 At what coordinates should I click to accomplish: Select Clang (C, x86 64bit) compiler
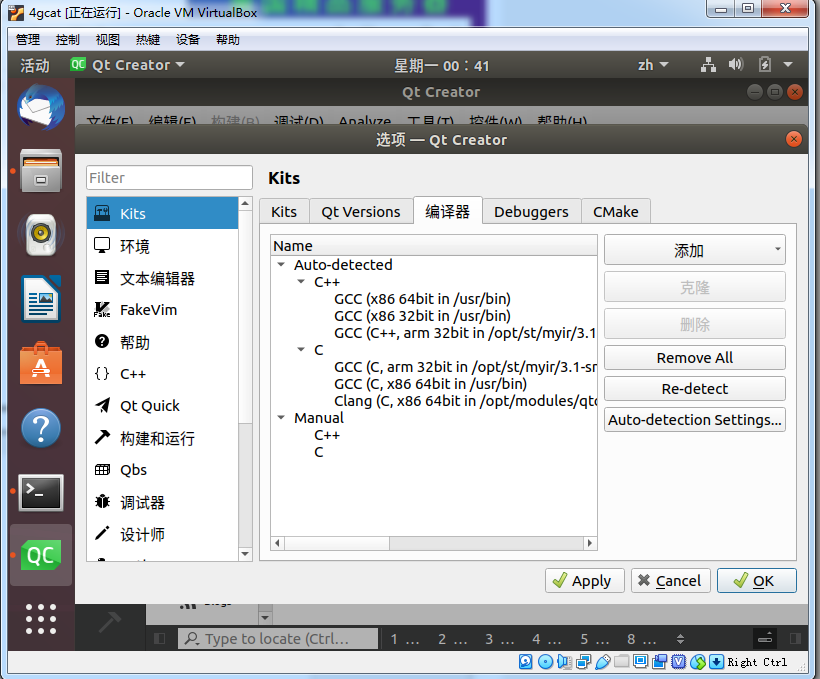[x=465, y=401]
